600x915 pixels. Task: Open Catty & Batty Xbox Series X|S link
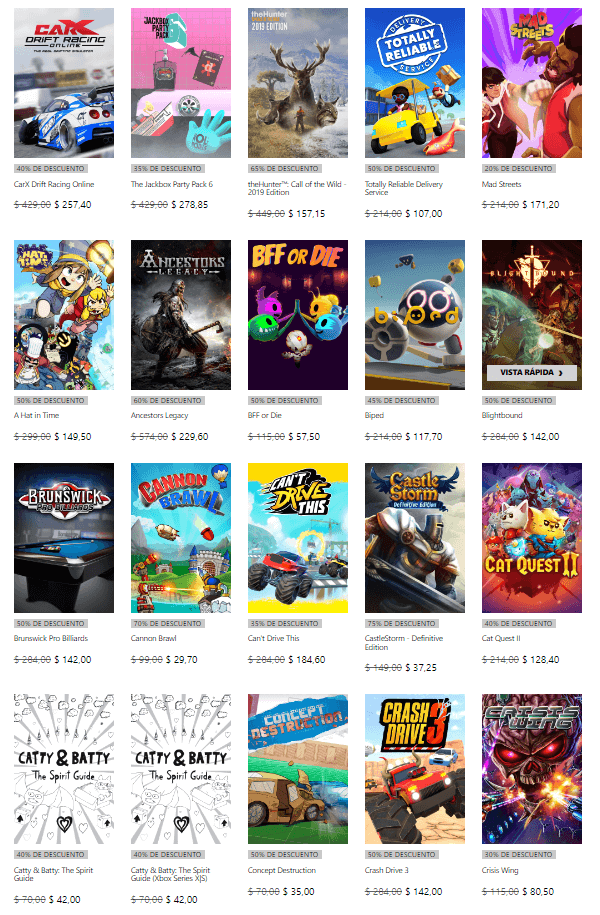[170, 874]
